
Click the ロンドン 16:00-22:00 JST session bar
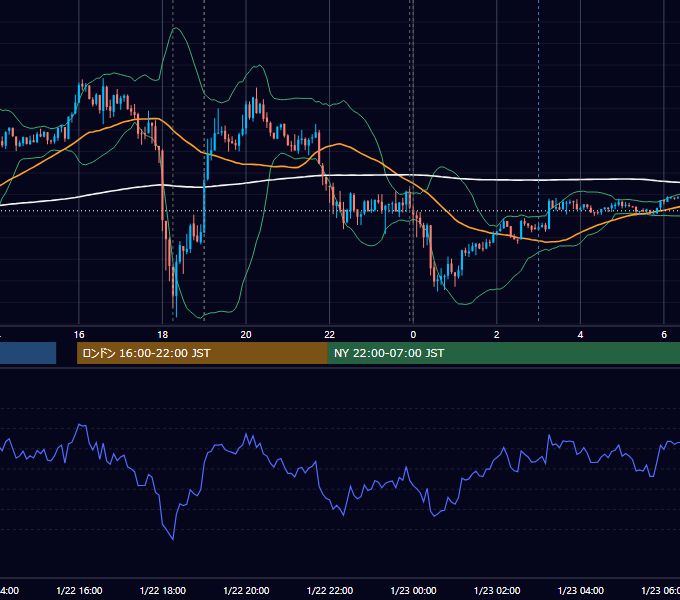(x=202, y=353)
